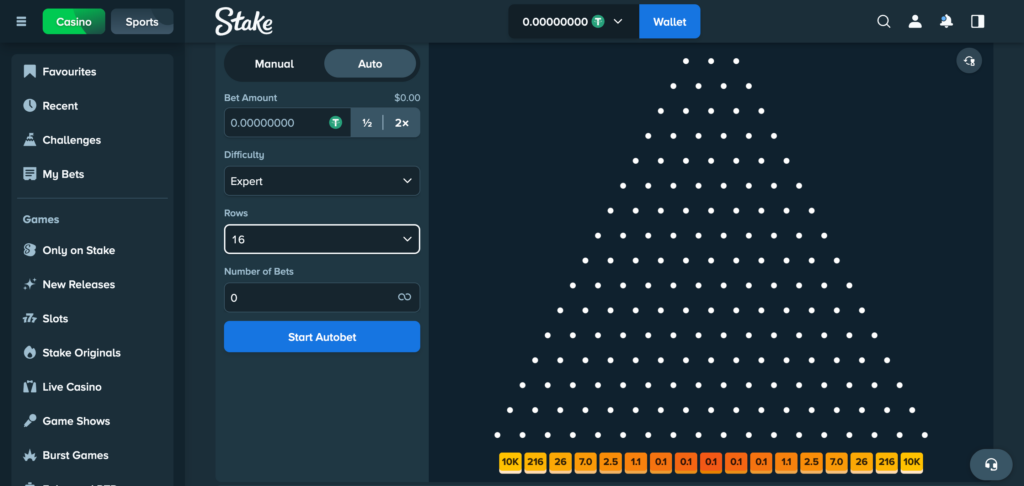The width and height of the screenshot is (1024, 486).
Task: Click the Stake logo
Action: click(x=244, y=22)
